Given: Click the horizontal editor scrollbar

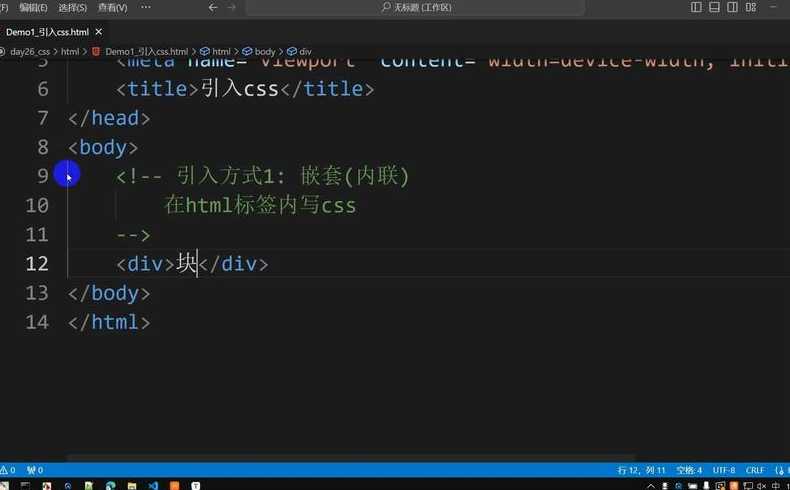Looking at the screenshot, I should pyautogui.click(x=351, y=457).
